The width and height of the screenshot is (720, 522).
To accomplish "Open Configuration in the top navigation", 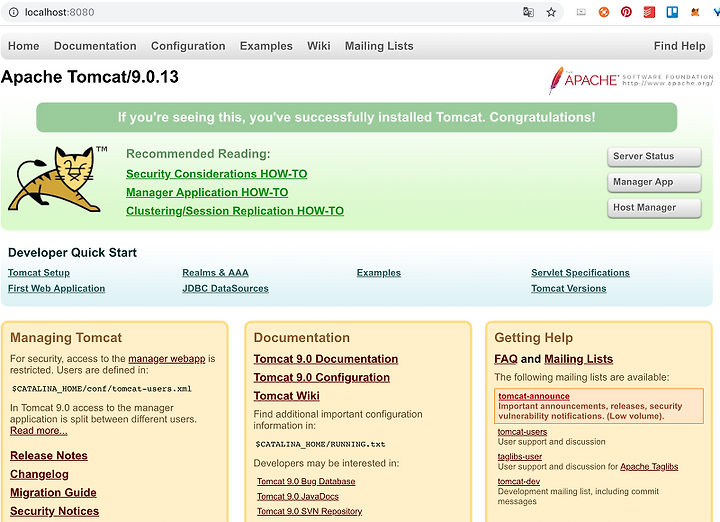I will pos(188,46).
